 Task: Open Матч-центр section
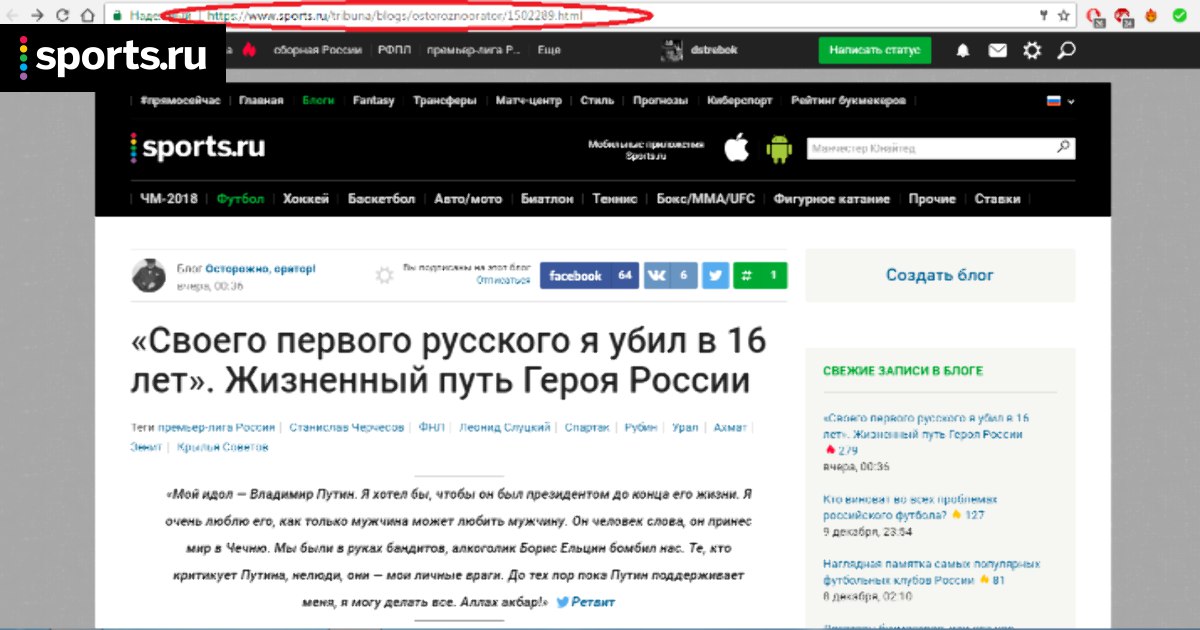528,101
